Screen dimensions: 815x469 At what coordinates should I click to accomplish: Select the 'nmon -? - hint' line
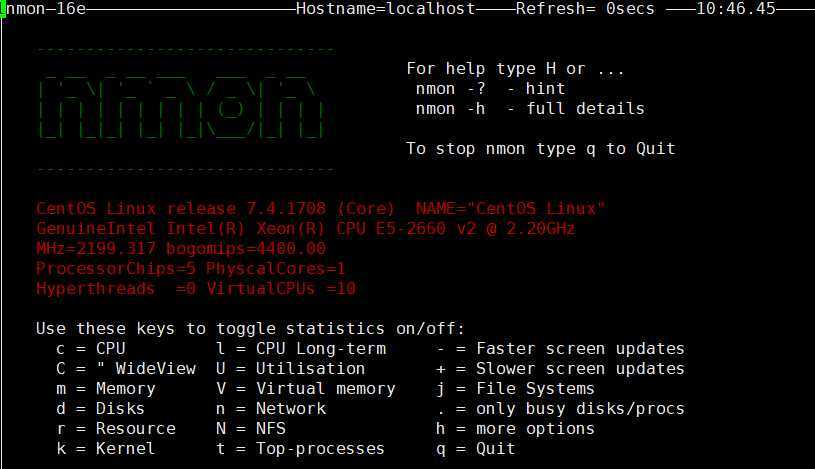[490, 89]
